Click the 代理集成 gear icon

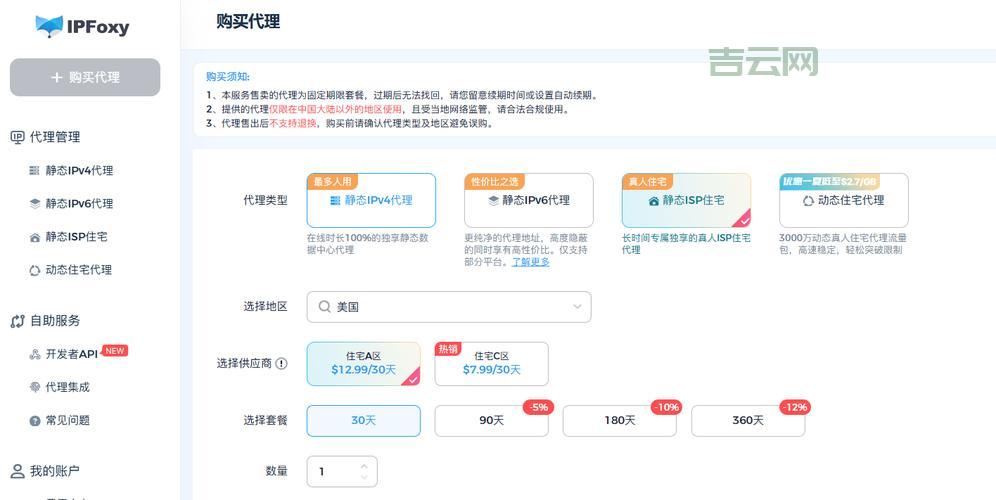pyautogui.click(x=34, y=387)
